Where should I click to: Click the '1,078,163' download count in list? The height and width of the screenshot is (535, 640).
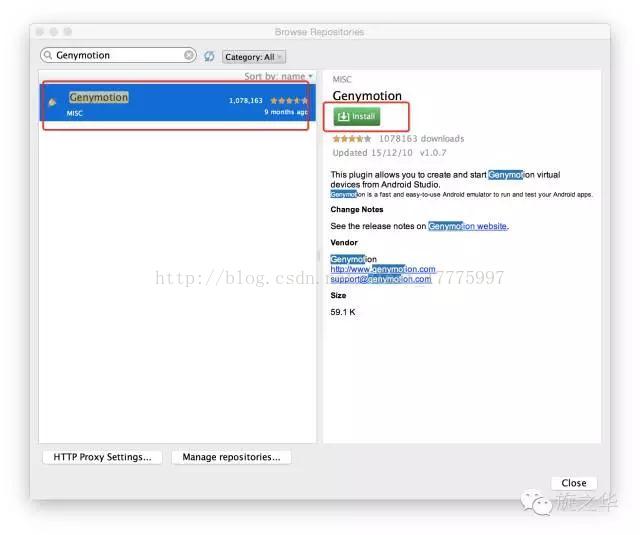(x=246, y=100)
